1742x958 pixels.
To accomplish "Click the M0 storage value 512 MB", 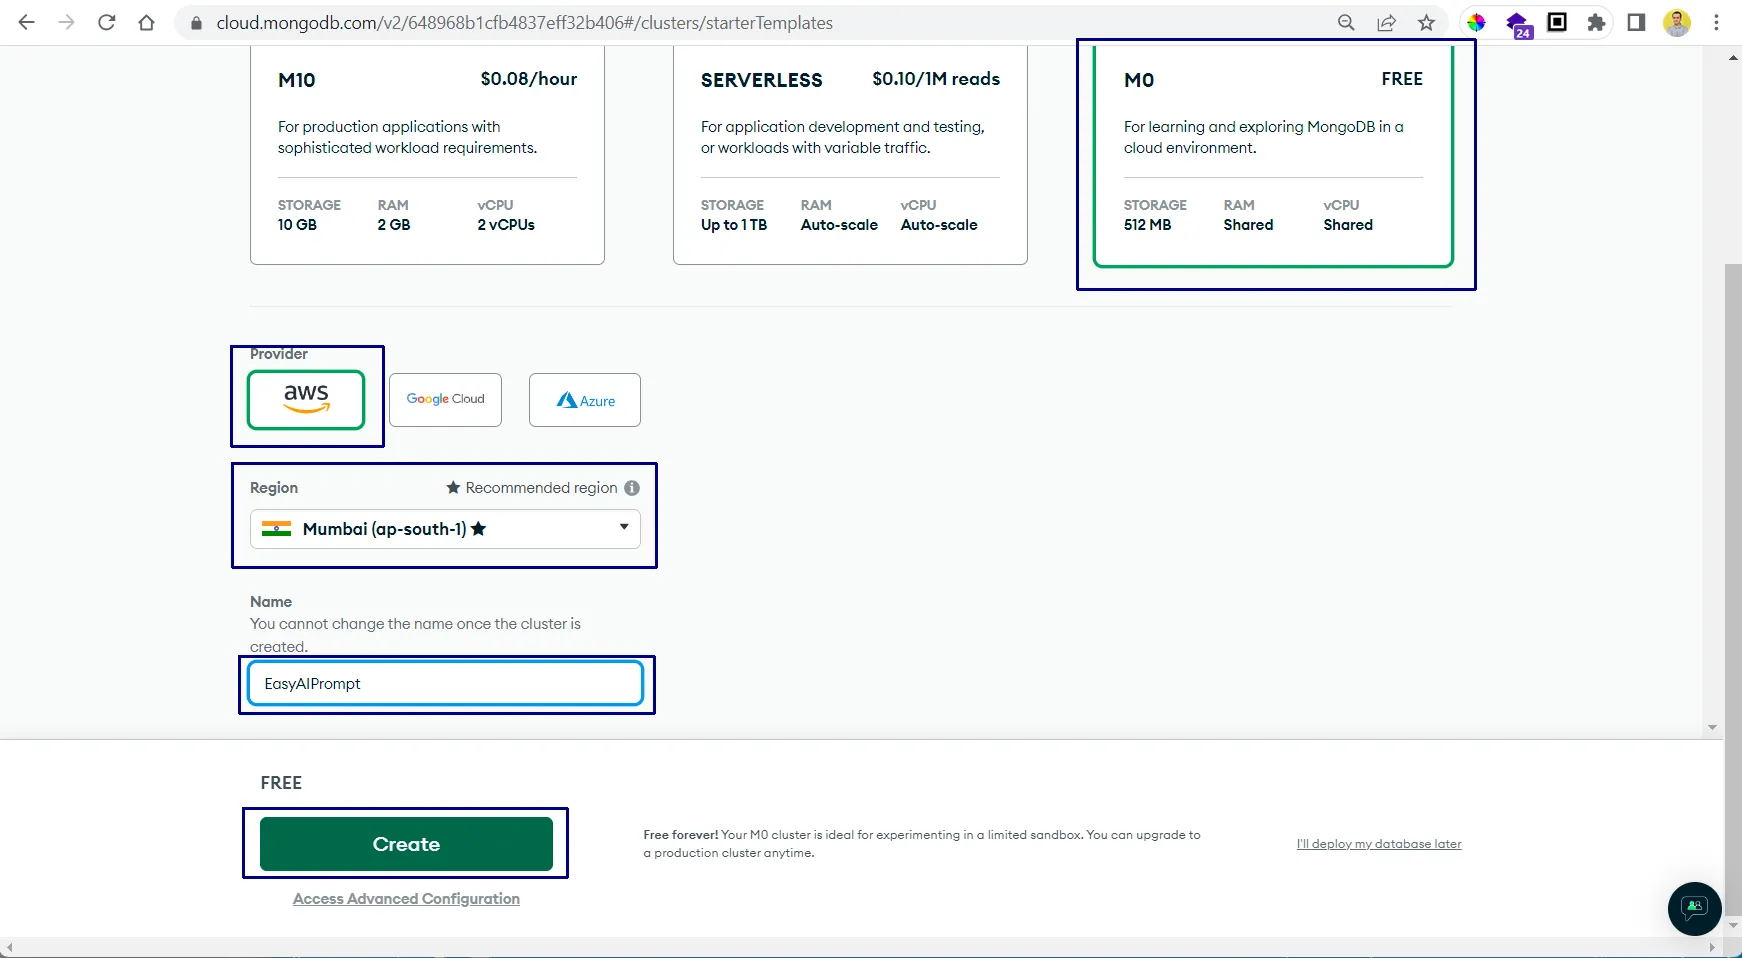I will point(1147,225).
